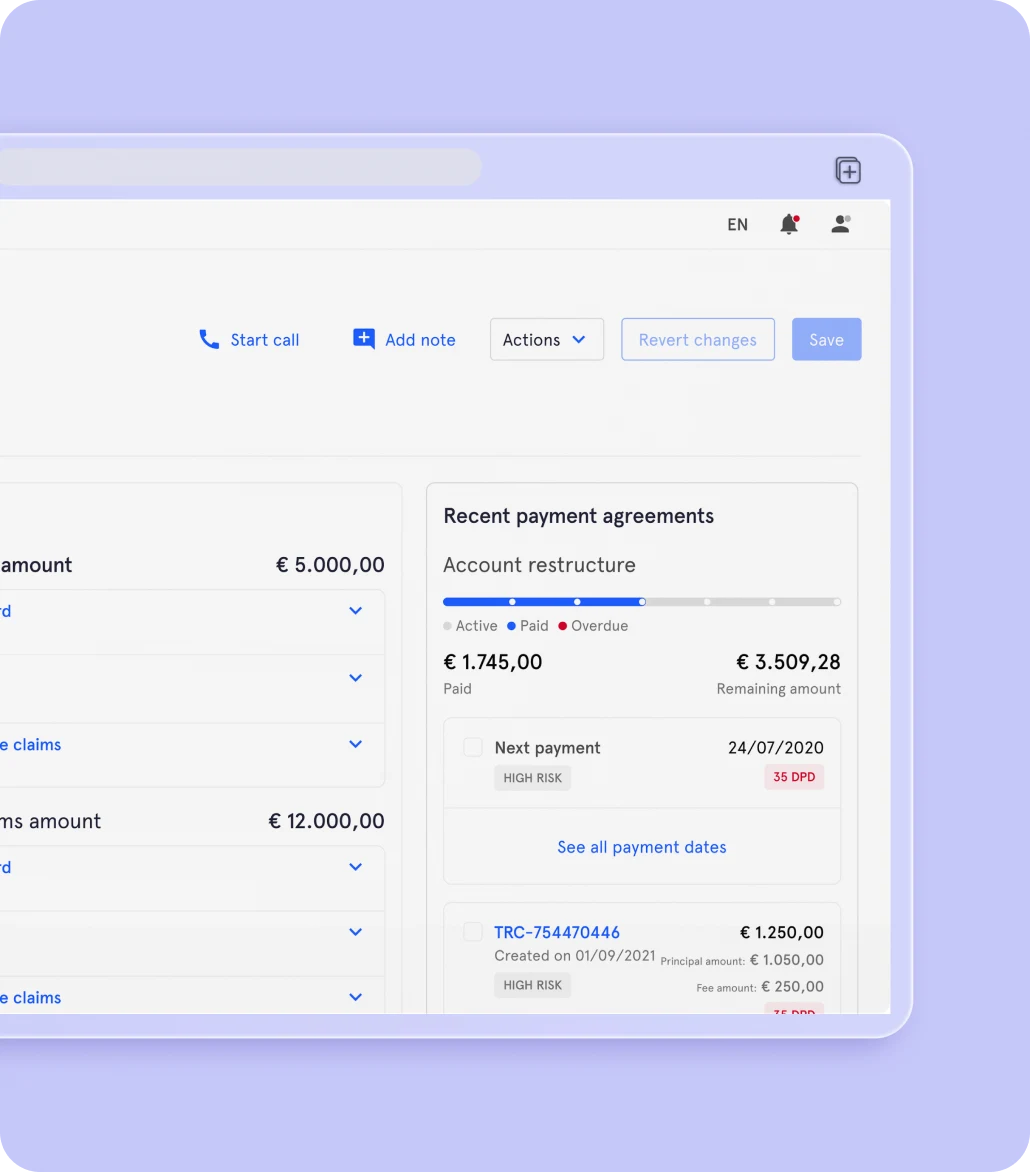
Task: Expand claims row in € 5.000,00 section
Action: pyautogui.click(x=355, y=744)
